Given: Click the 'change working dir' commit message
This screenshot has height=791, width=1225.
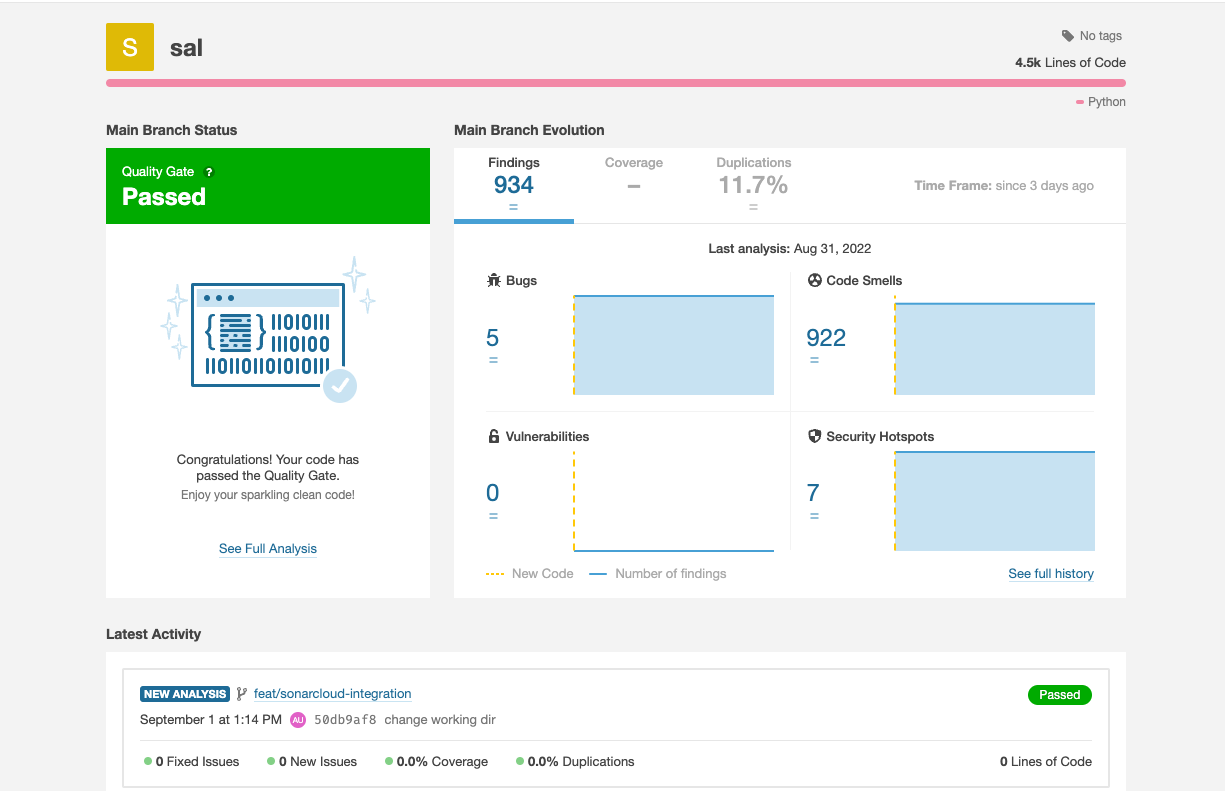Looking at the screenshot, I should click(440, 720).
